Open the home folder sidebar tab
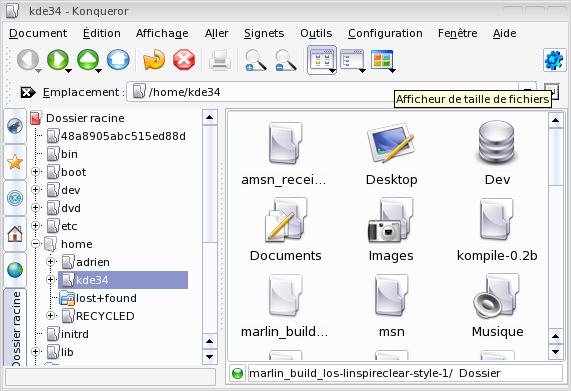The image size is (571, 391). pyautogui.click(x=15, y=234)
